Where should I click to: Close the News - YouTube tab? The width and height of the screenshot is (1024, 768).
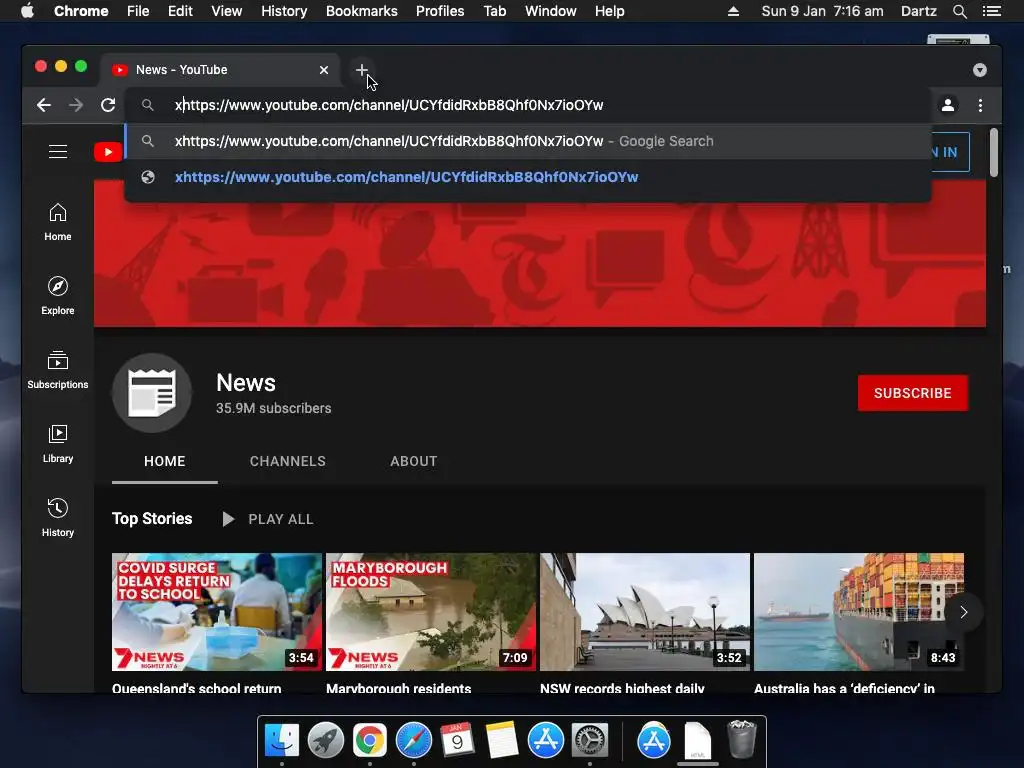(x=324, y=70)
